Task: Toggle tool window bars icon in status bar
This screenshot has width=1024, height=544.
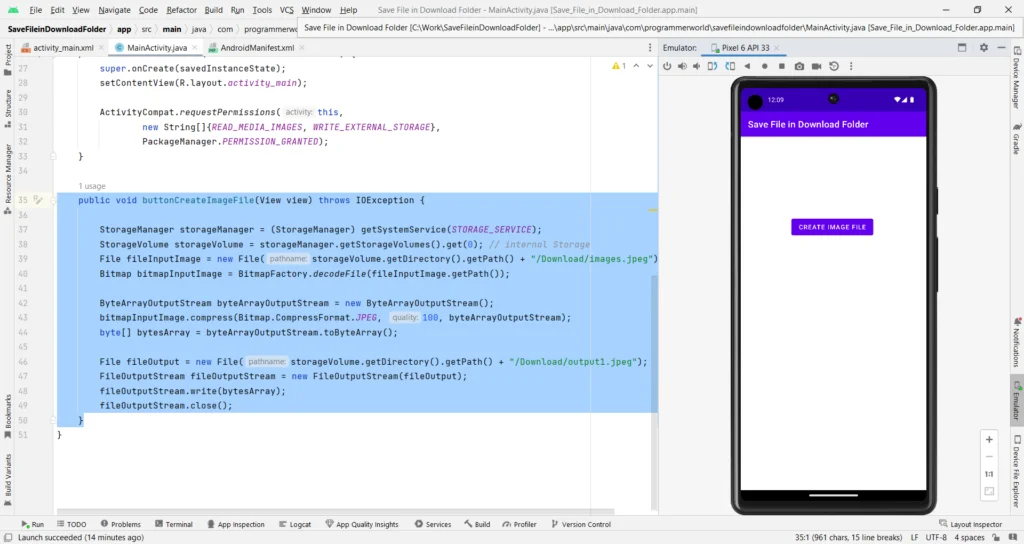Action: [x=8, y=537]
